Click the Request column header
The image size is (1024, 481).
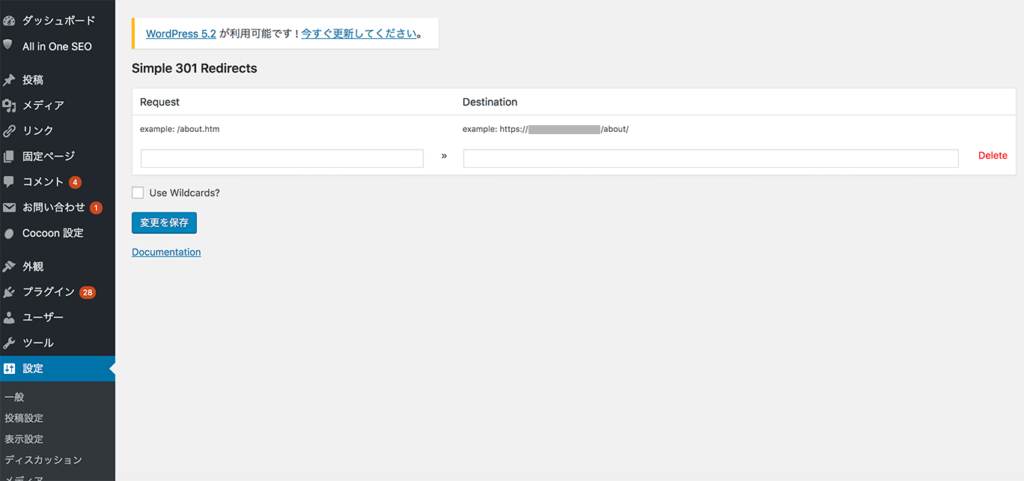click(160, 102)
